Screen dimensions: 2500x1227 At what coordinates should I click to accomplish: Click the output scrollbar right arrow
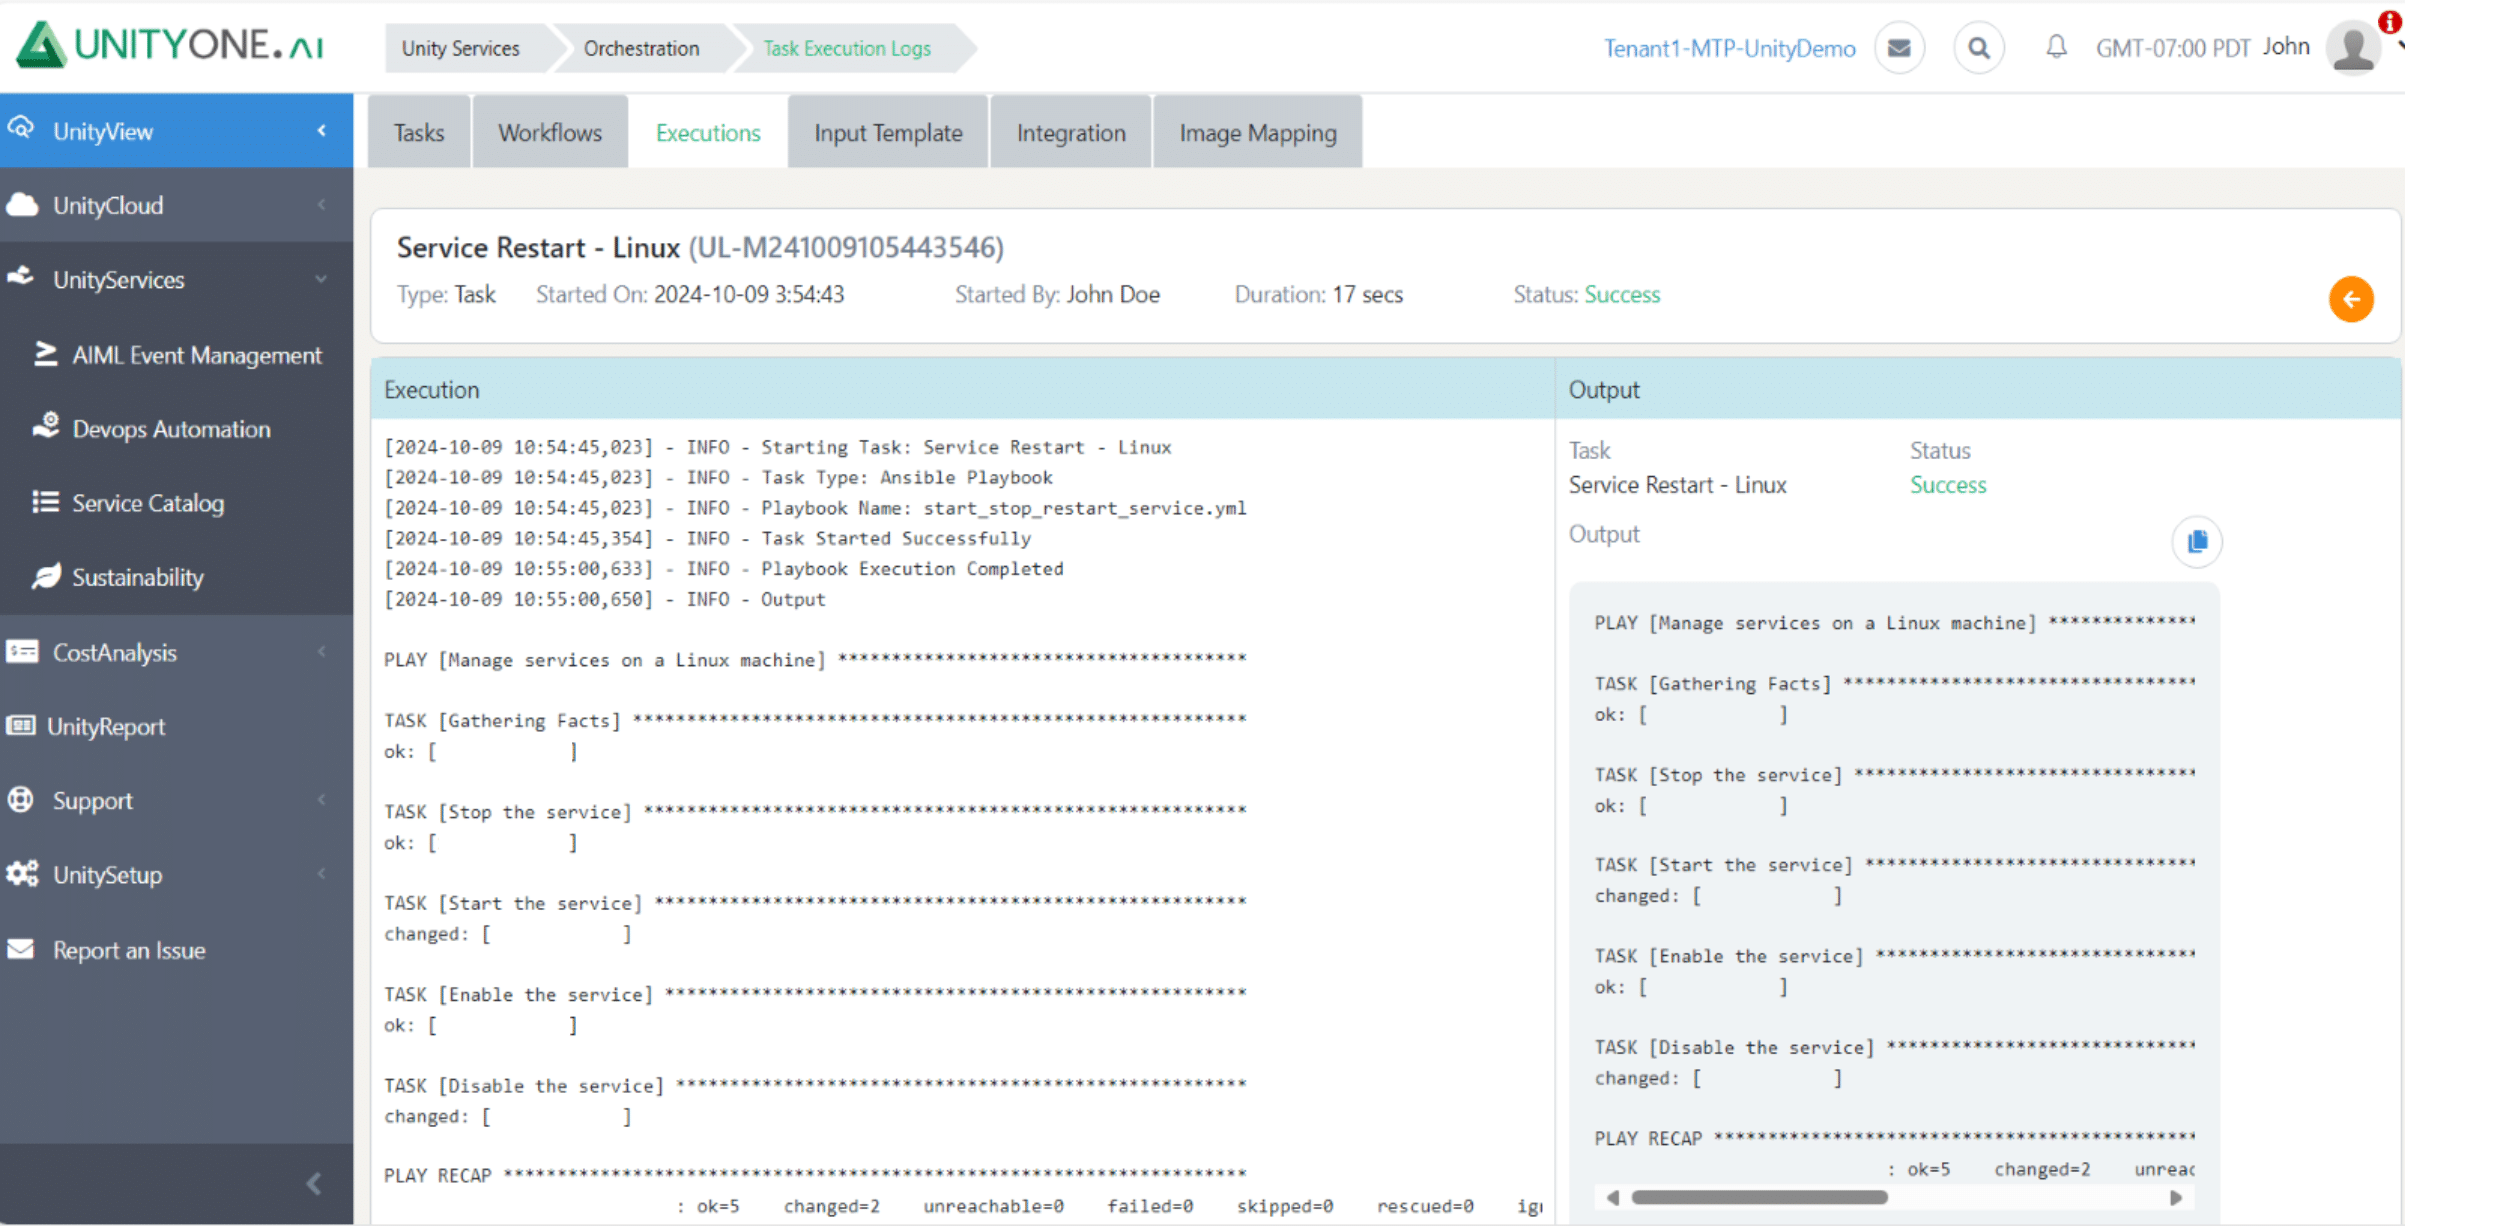[2175, 1197]
